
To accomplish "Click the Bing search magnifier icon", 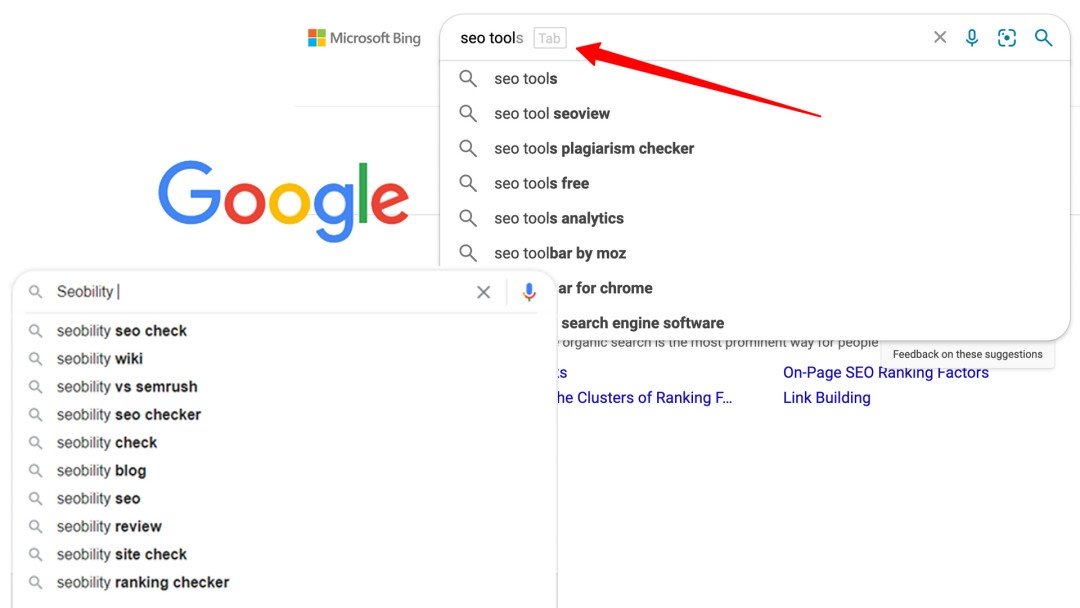I will [1043, 37].
